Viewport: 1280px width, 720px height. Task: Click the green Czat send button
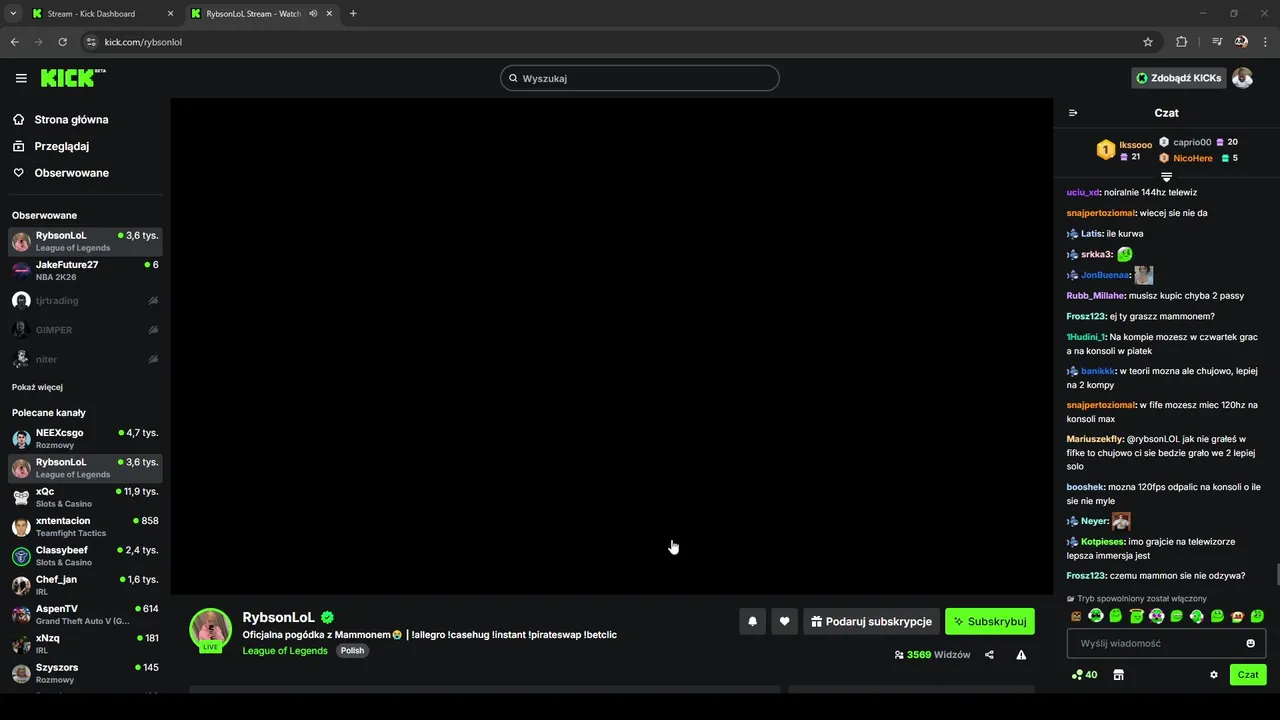click(1248, 675)
